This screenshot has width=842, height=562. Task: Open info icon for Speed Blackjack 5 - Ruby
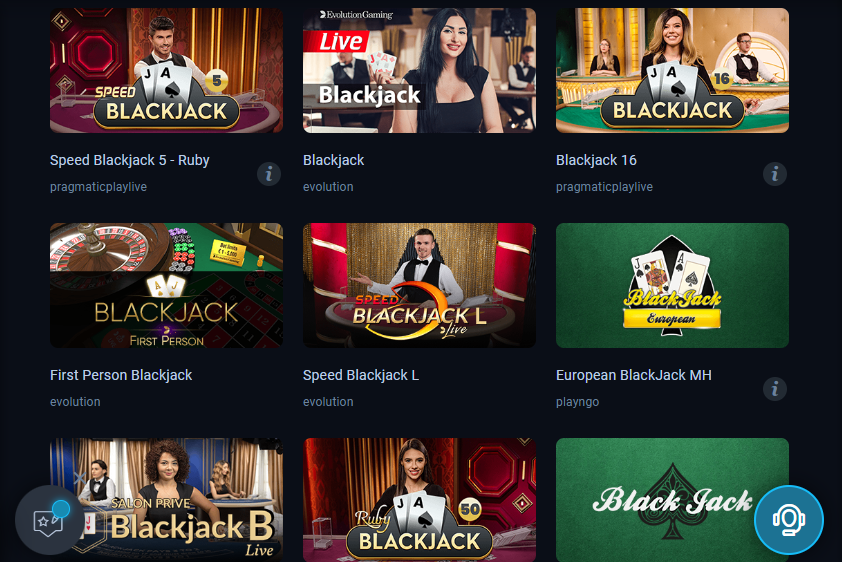tap(268, 174)
